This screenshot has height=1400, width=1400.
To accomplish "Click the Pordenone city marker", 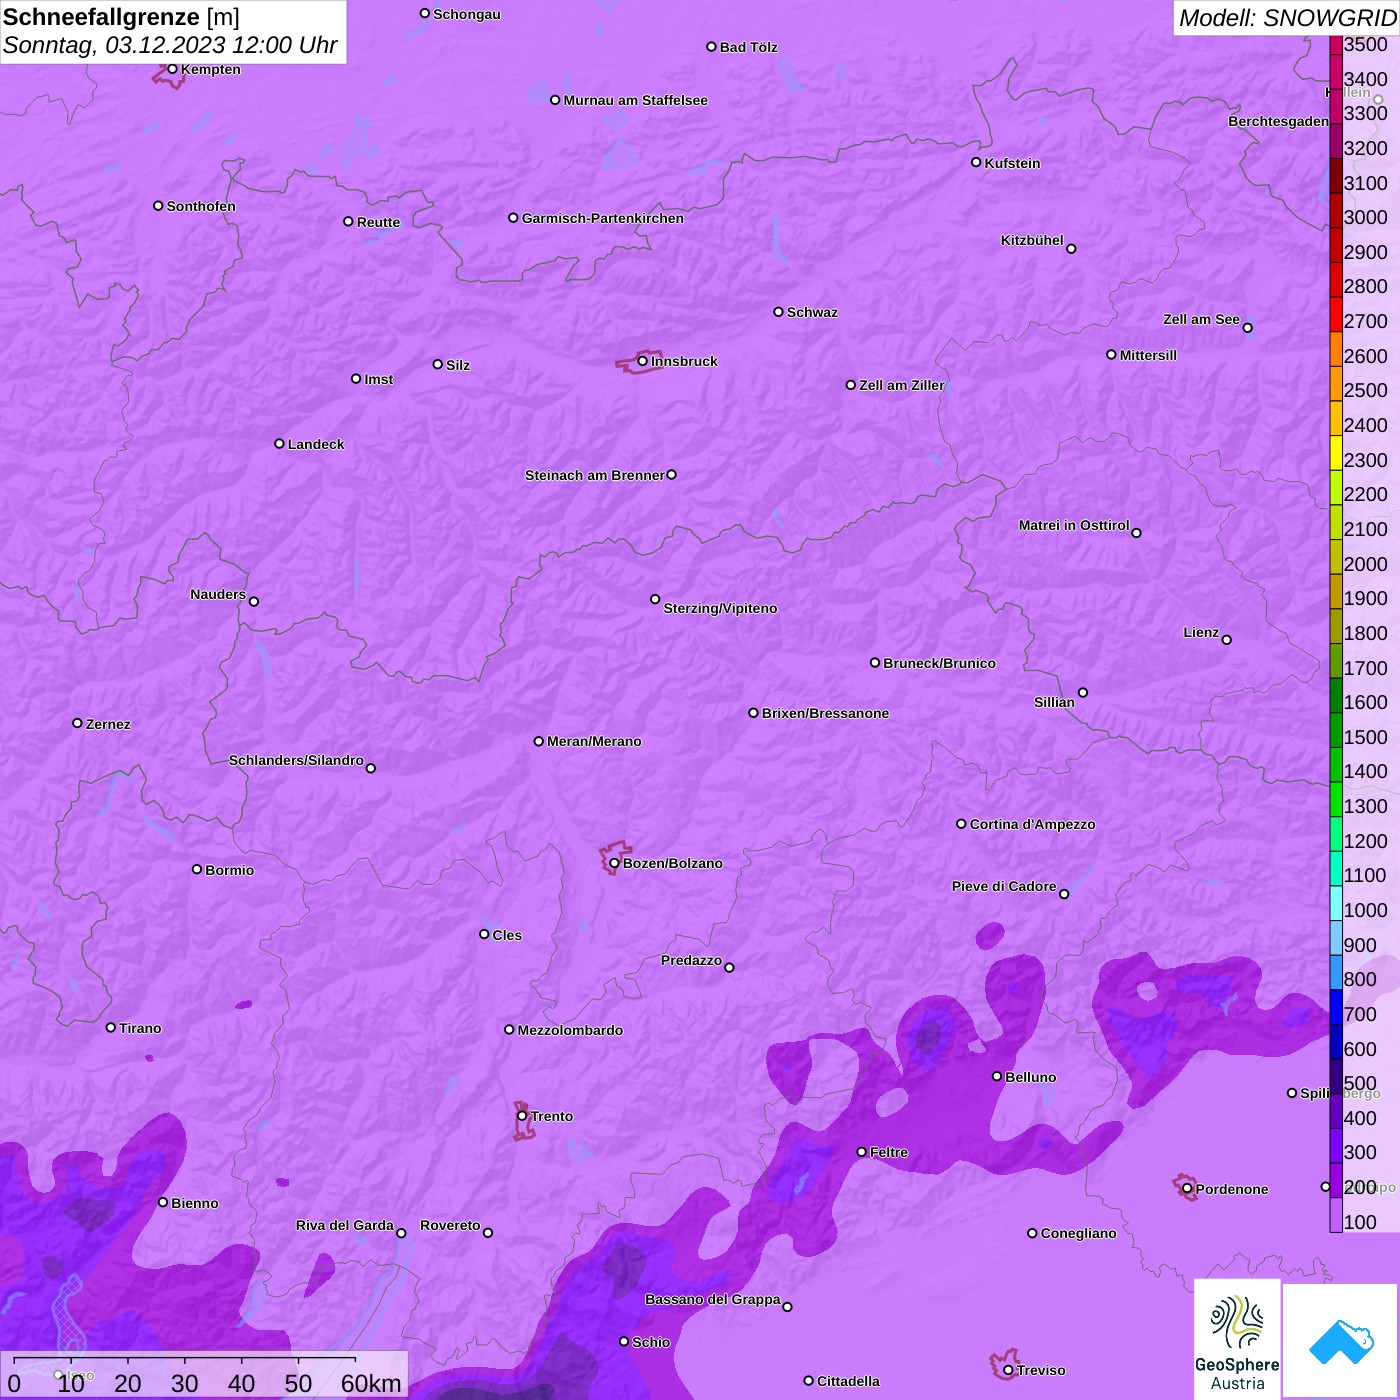I will click(1187, 1189).
